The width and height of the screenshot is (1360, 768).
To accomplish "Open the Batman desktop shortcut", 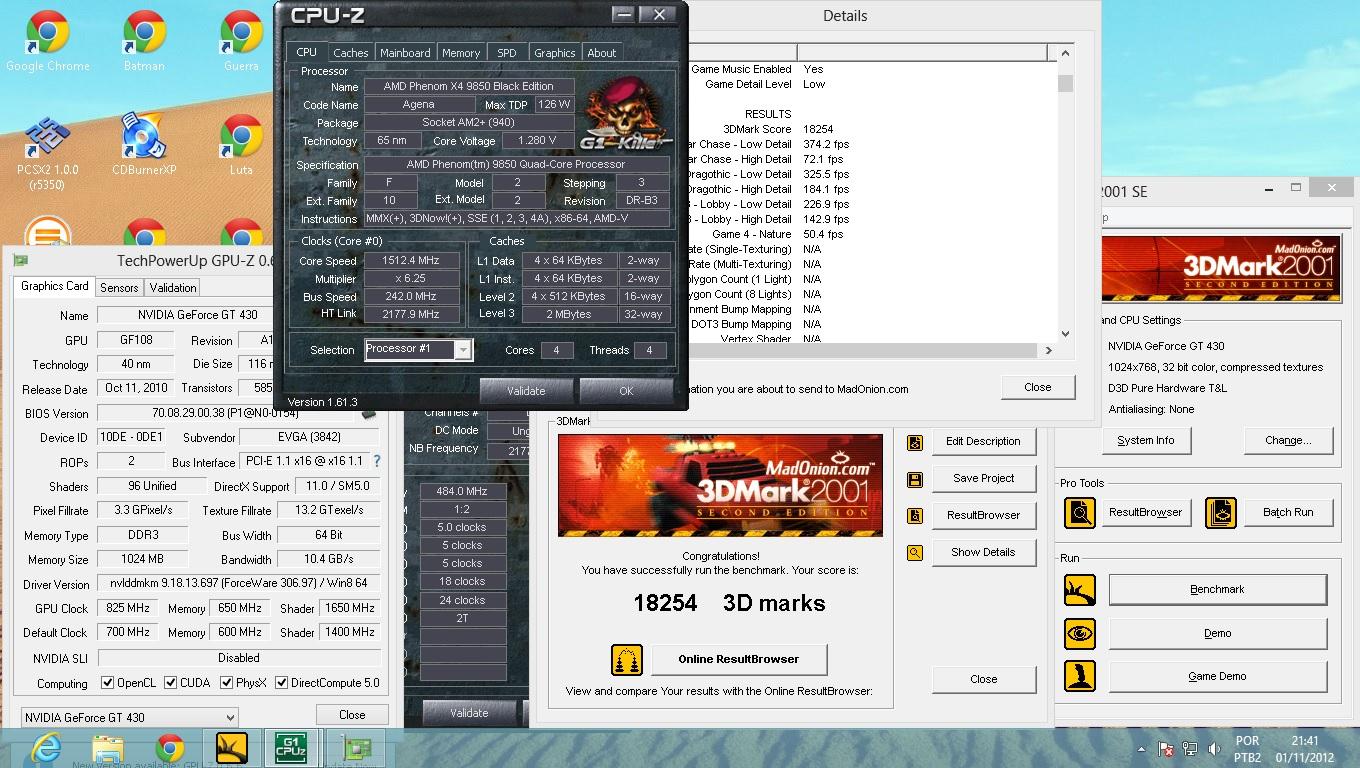I will 144,42.
